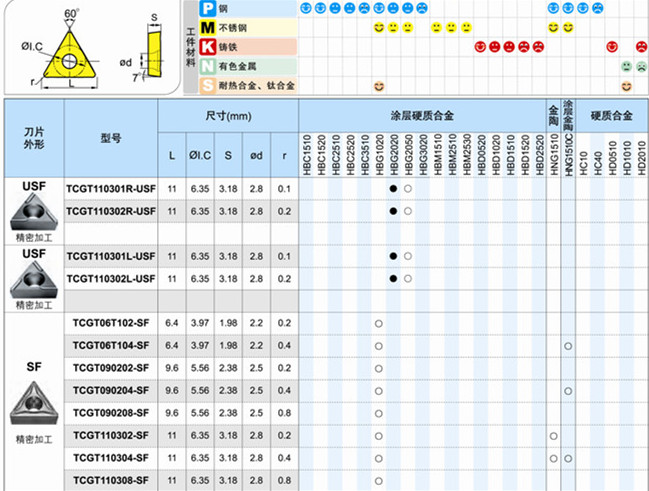The image size is (649, 491).
Task: Click the insert side-view thickness diagram
Action: [148, 45]
